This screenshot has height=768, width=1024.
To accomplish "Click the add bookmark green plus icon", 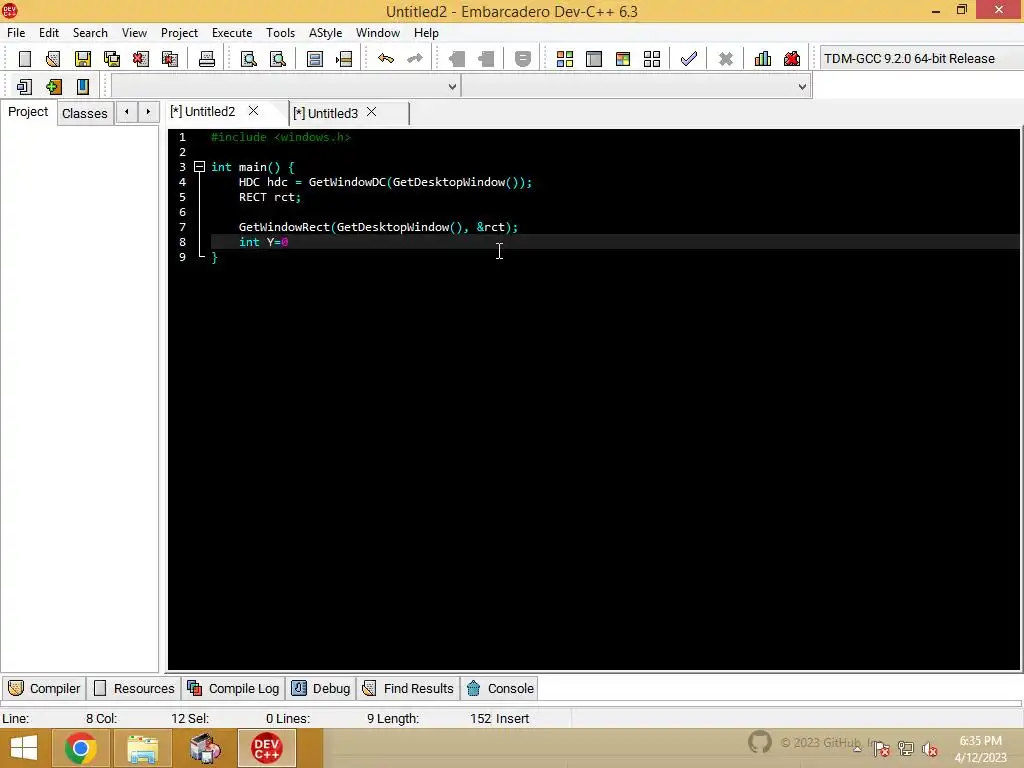I will point(54,86).
